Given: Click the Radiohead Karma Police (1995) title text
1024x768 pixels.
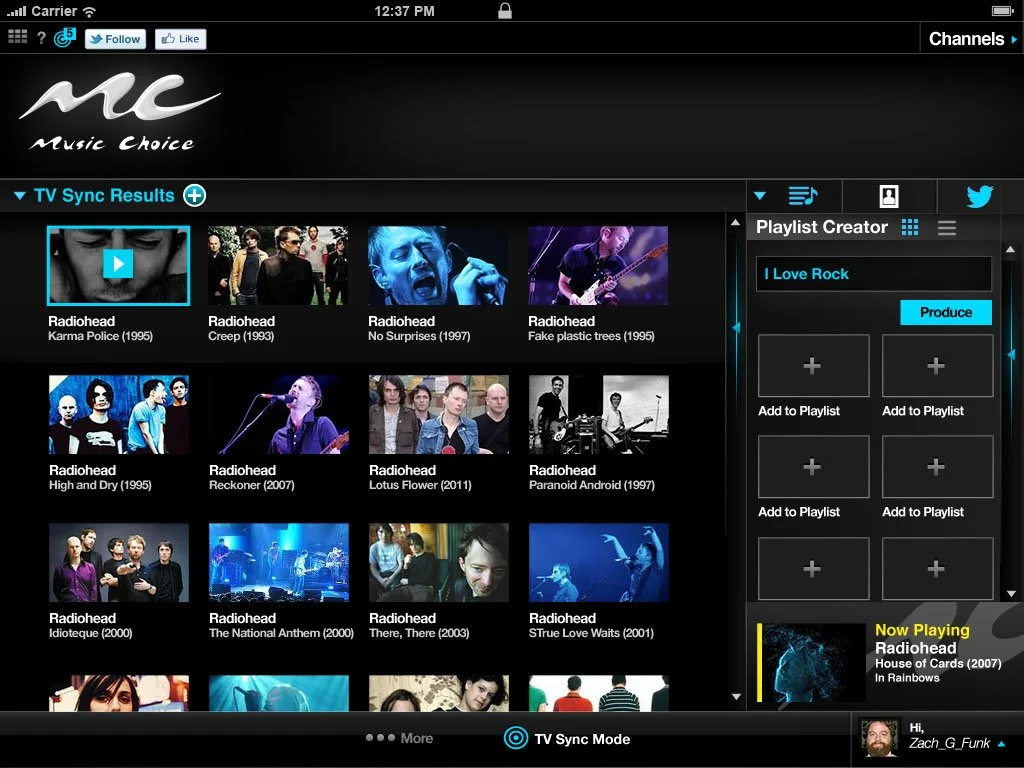Looking at the screenshot, I should click(100, 328).
